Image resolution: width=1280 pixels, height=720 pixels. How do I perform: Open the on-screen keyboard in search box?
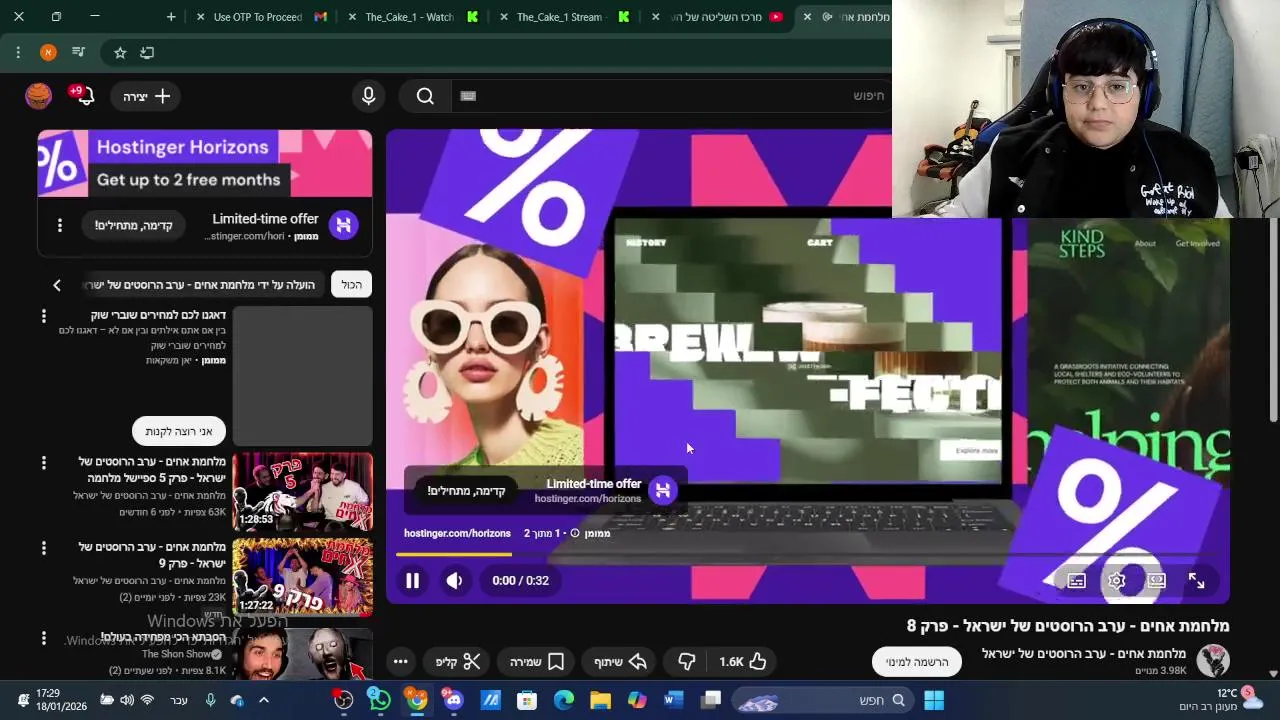point(468,96)
